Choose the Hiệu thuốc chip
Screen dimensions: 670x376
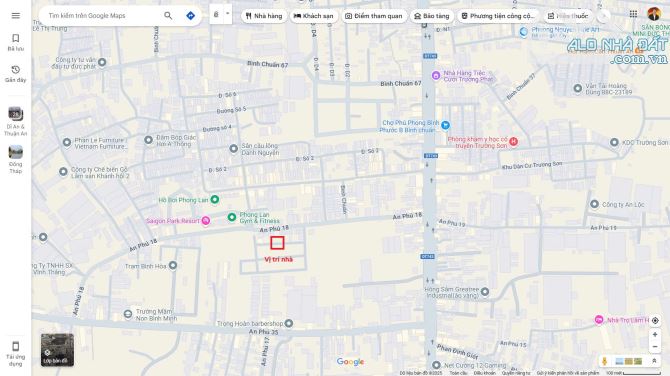(x=568, y=16)
